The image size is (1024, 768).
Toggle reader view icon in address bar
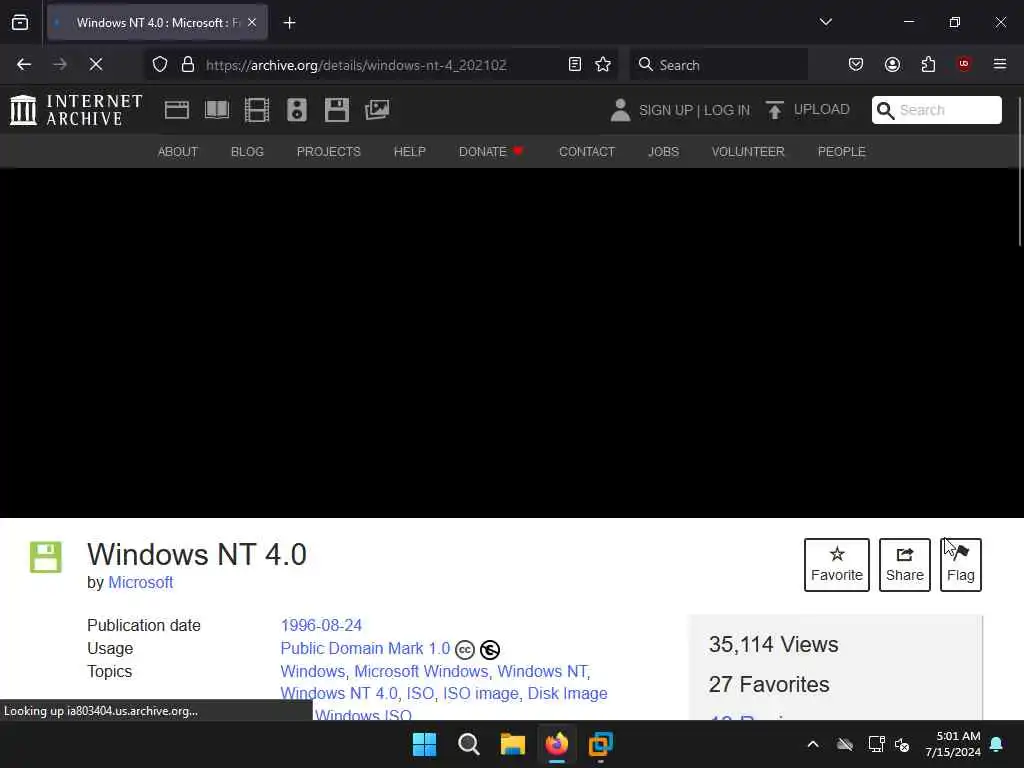575,64
